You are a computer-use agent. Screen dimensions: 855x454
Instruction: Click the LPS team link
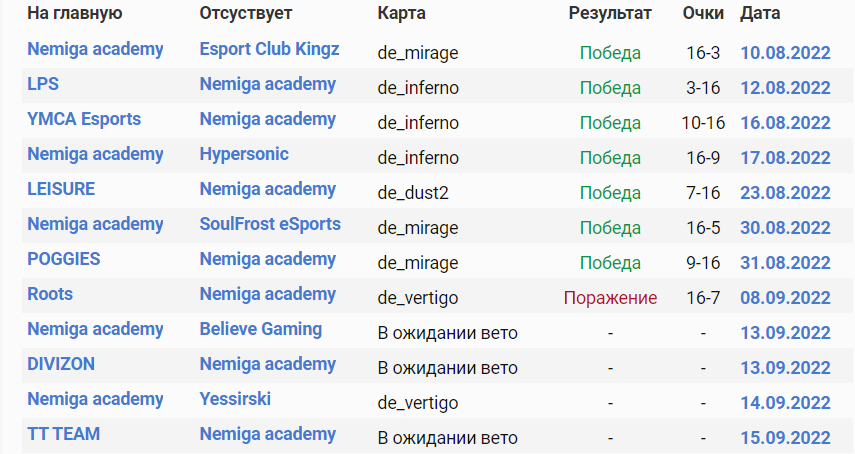coord(43,84)
